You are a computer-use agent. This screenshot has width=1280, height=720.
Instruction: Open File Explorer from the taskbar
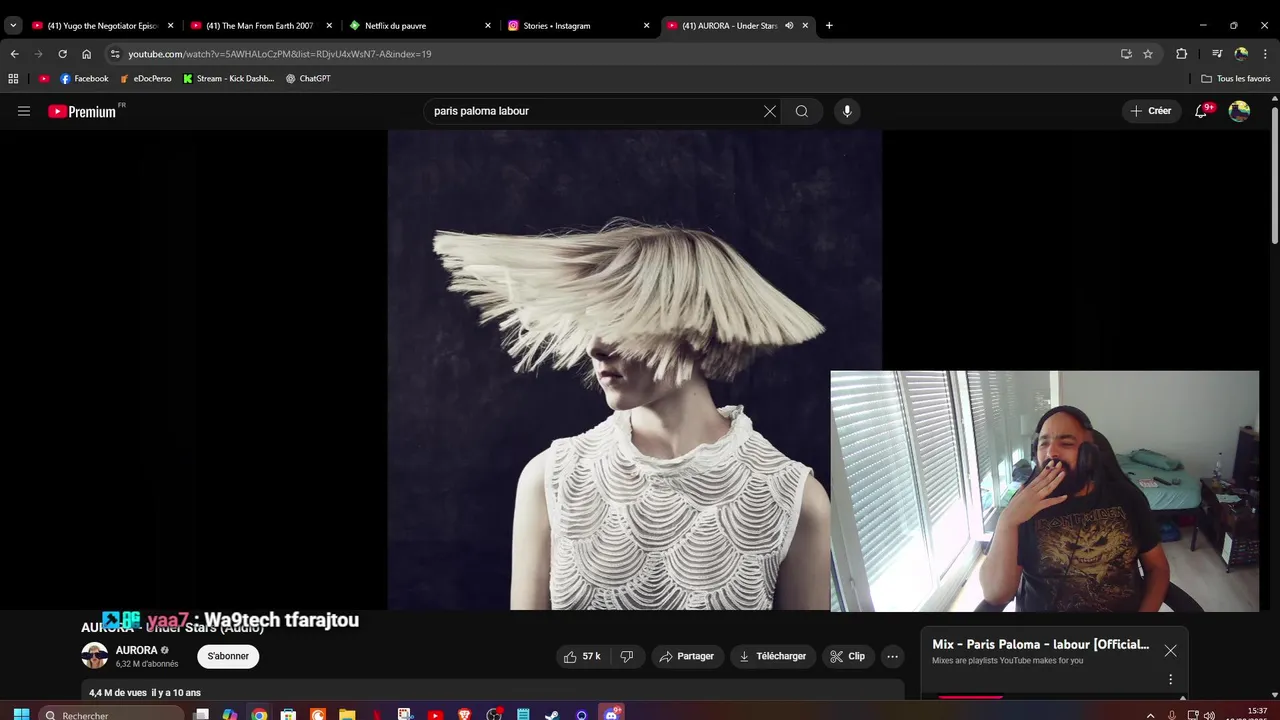[347, 714]
